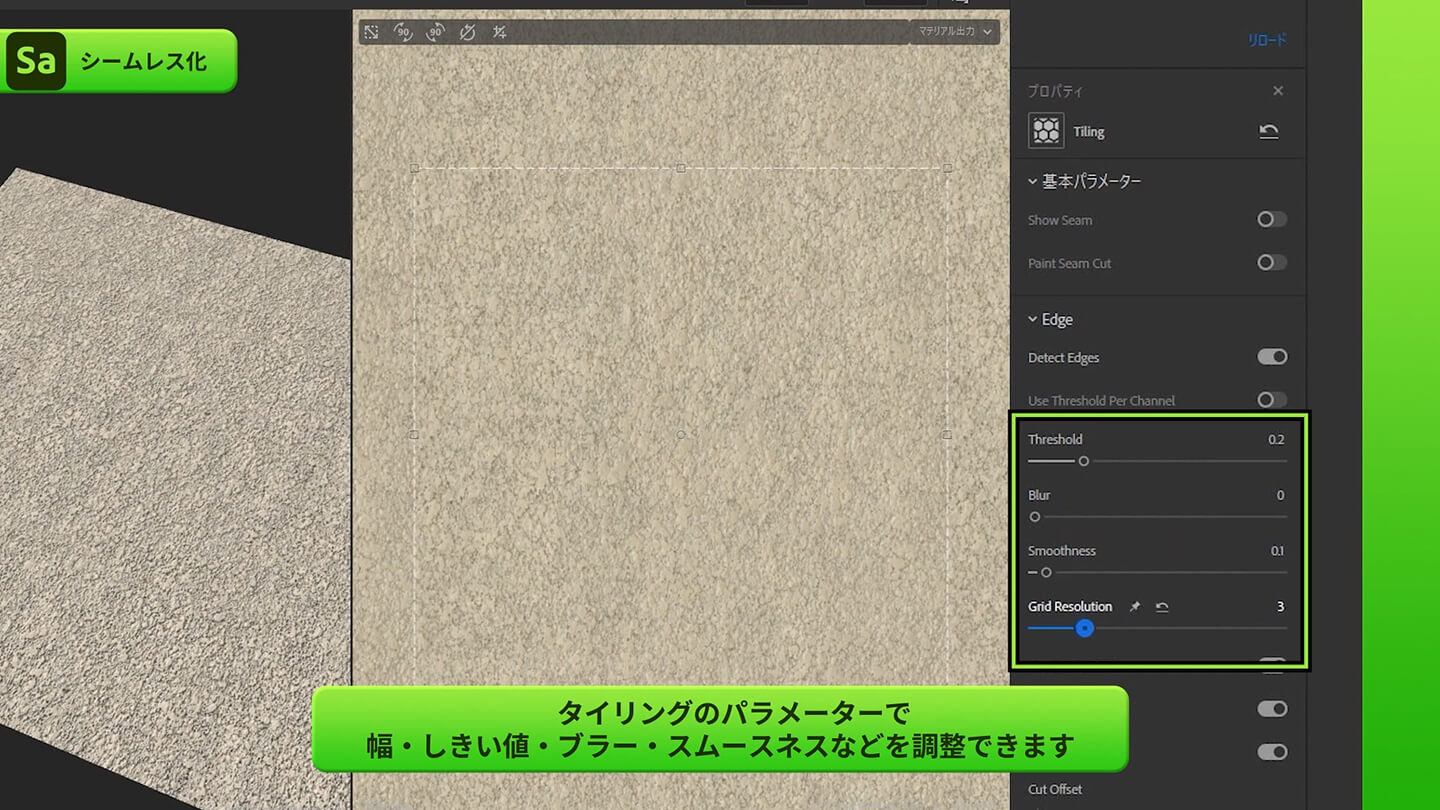Screen dimensions: 1440x810
Task: Click the reset rotation icon in viewport toolbar
Action: pyautogui.click(x=467, y=32)
